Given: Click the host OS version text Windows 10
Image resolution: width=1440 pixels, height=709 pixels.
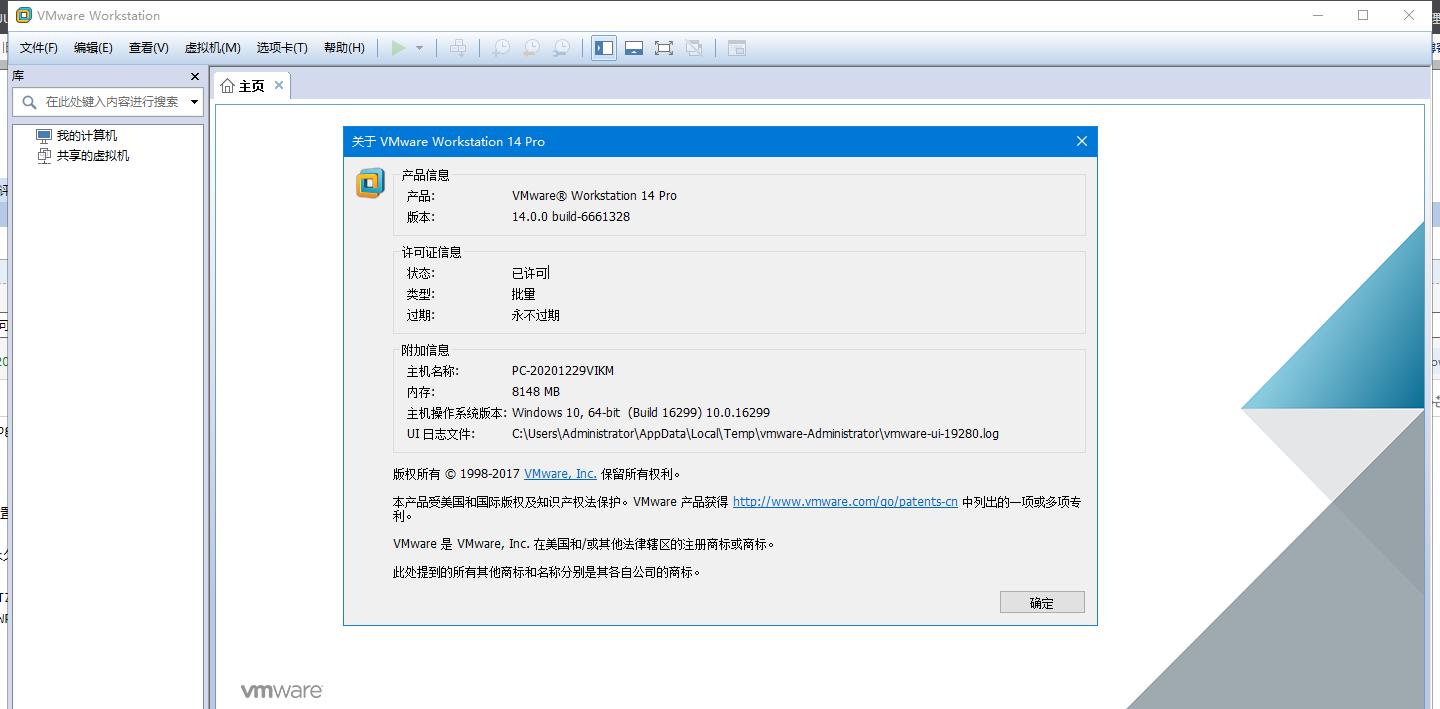Looking at the screenshot, I should (641, 413).
